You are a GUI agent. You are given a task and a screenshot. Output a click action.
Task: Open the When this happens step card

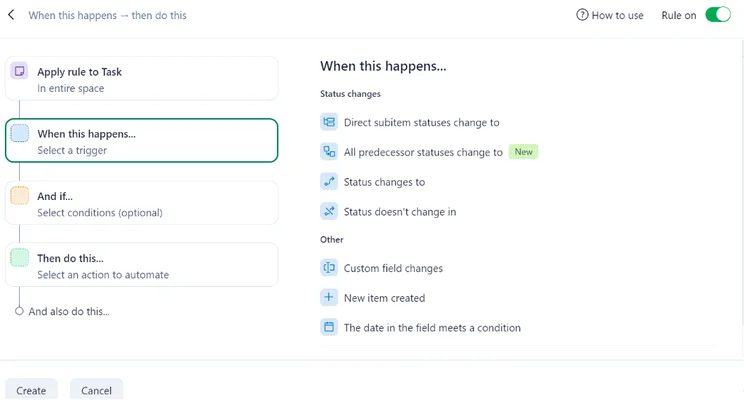pyautogui.click(x=141, y=140)
